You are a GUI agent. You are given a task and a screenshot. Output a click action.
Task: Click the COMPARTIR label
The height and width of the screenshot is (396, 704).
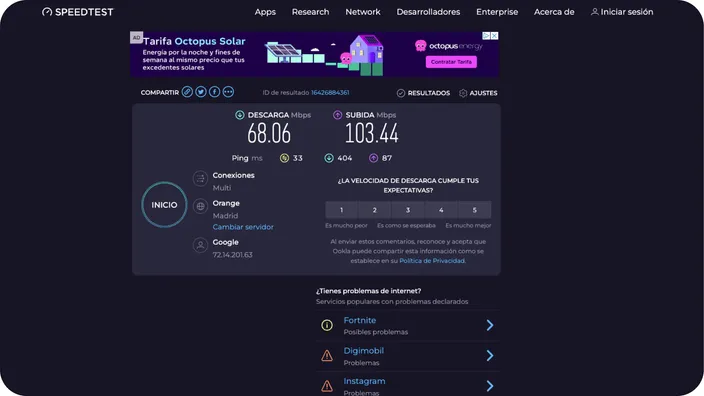[x=159, y=92]
